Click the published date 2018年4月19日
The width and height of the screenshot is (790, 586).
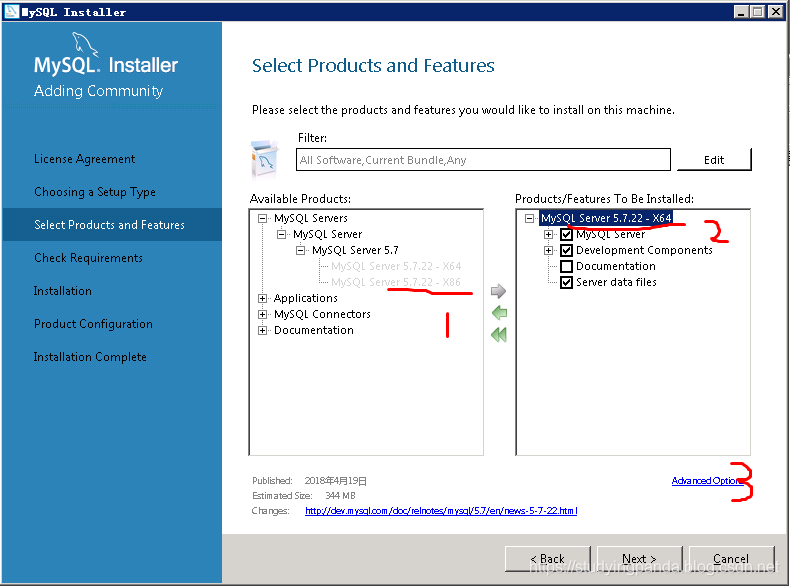336,481
